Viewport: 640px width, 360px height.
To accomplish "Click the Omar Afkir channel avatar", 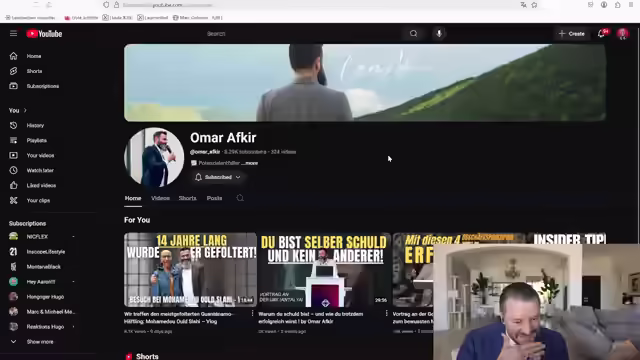I will [x=154, y=158].
